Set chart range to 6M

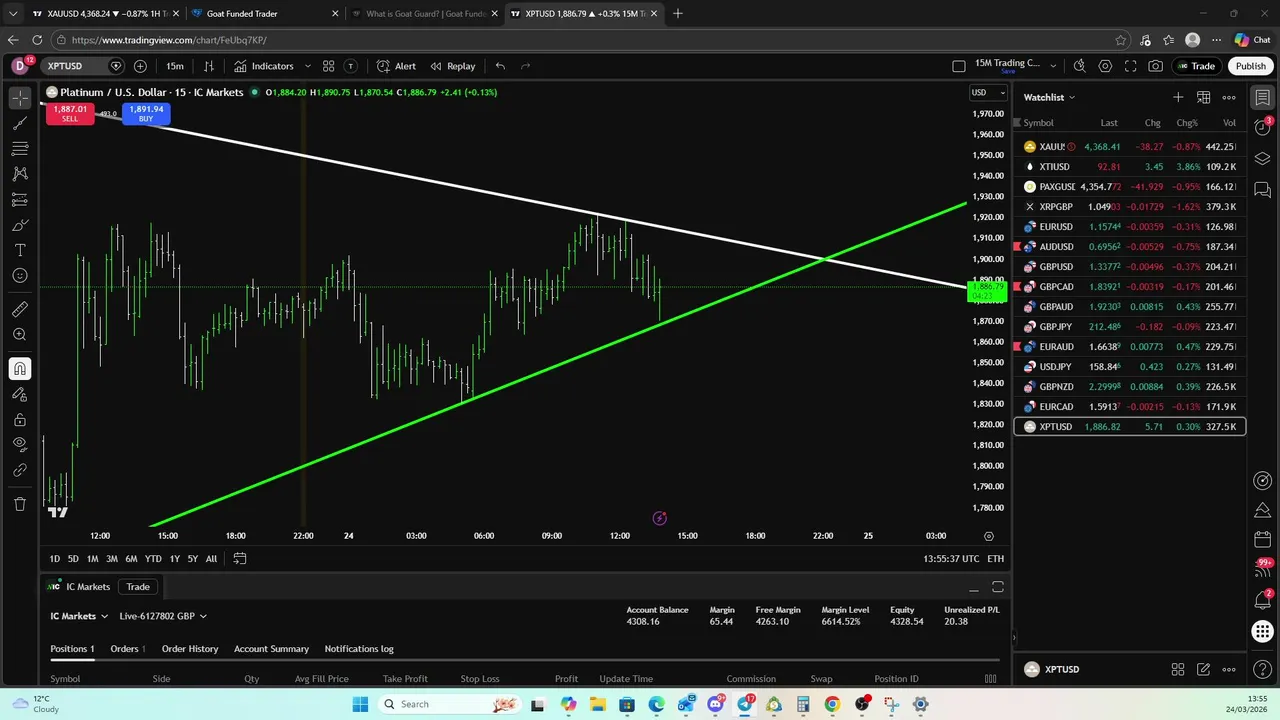(x=131, y=559)
